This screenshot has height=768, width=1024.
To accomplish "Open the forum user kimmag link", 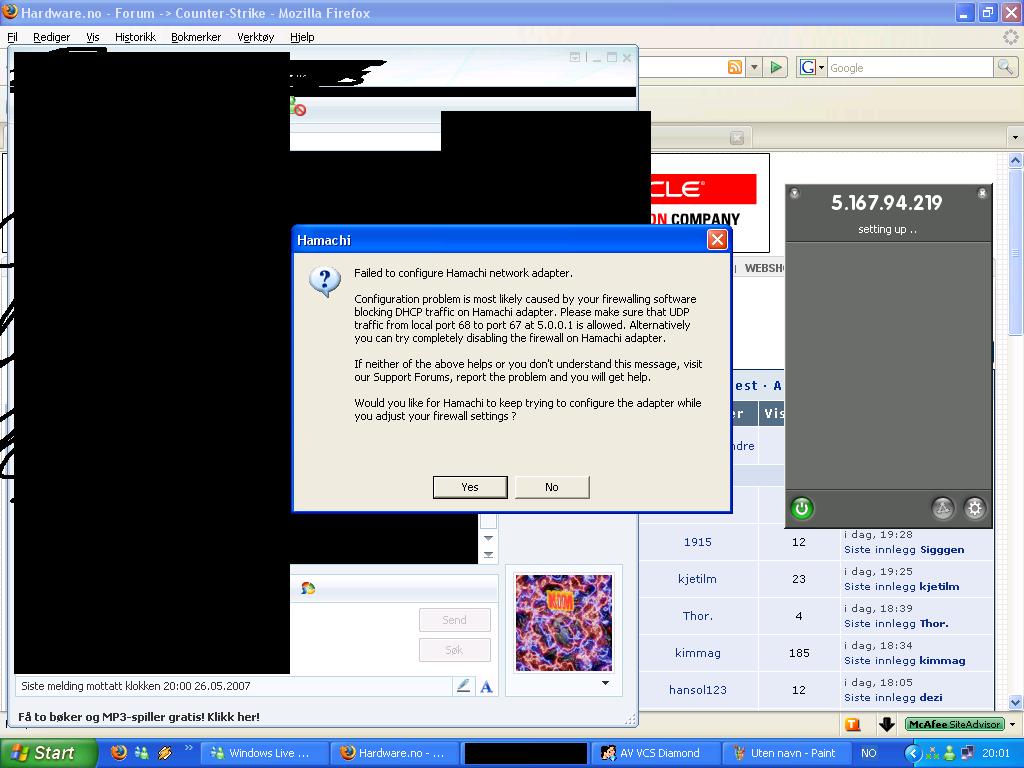I will (697, 652).
